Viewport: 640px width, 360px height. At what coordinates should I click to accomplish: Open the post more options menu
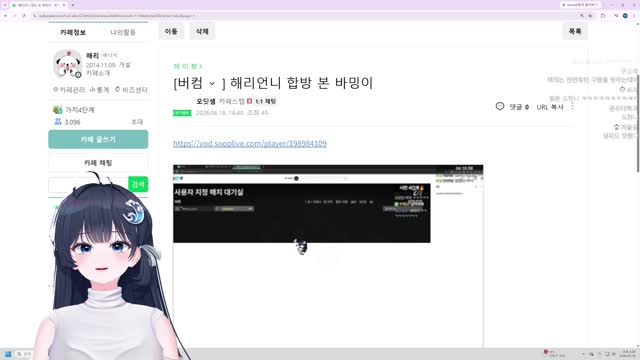[x=572, y=107]
